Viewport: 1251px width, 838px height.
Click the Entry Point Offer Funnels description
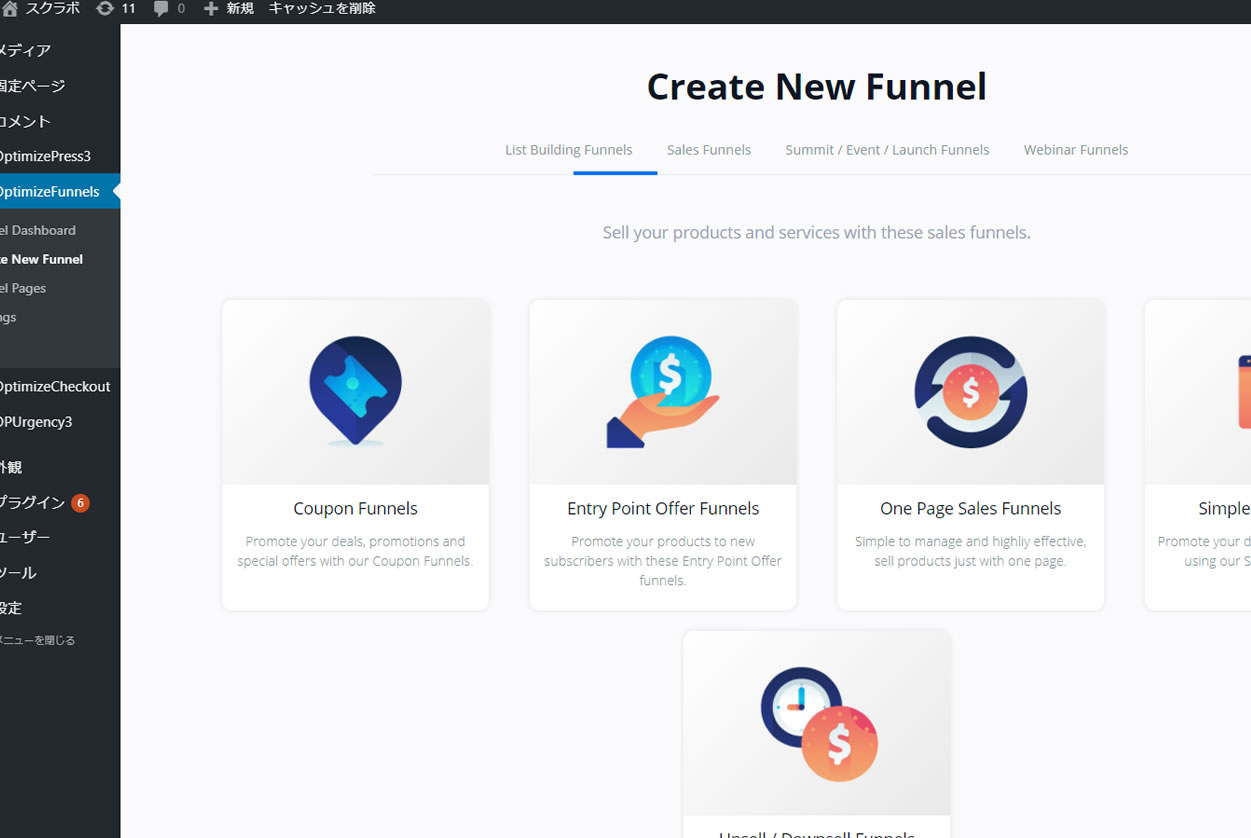[x=663, y=561]
